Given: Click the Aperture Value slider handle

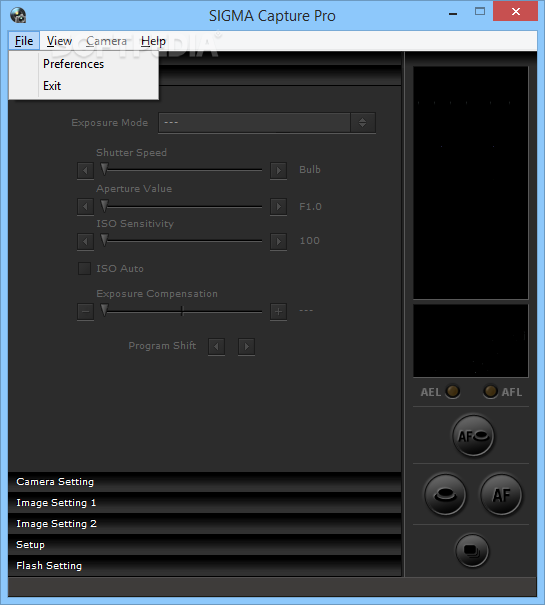Looking at the screenshot, I should point(104,206).
